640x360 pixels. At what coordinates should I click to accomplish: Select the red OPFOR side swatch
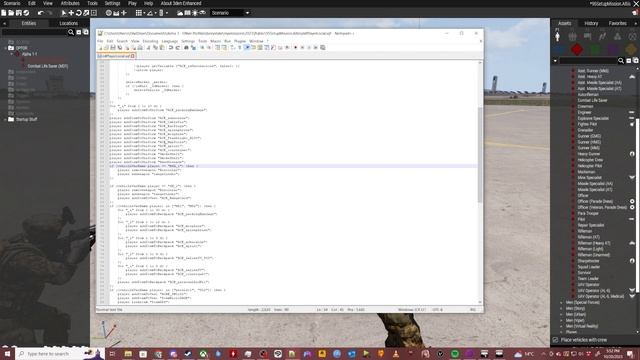(577, 50)
